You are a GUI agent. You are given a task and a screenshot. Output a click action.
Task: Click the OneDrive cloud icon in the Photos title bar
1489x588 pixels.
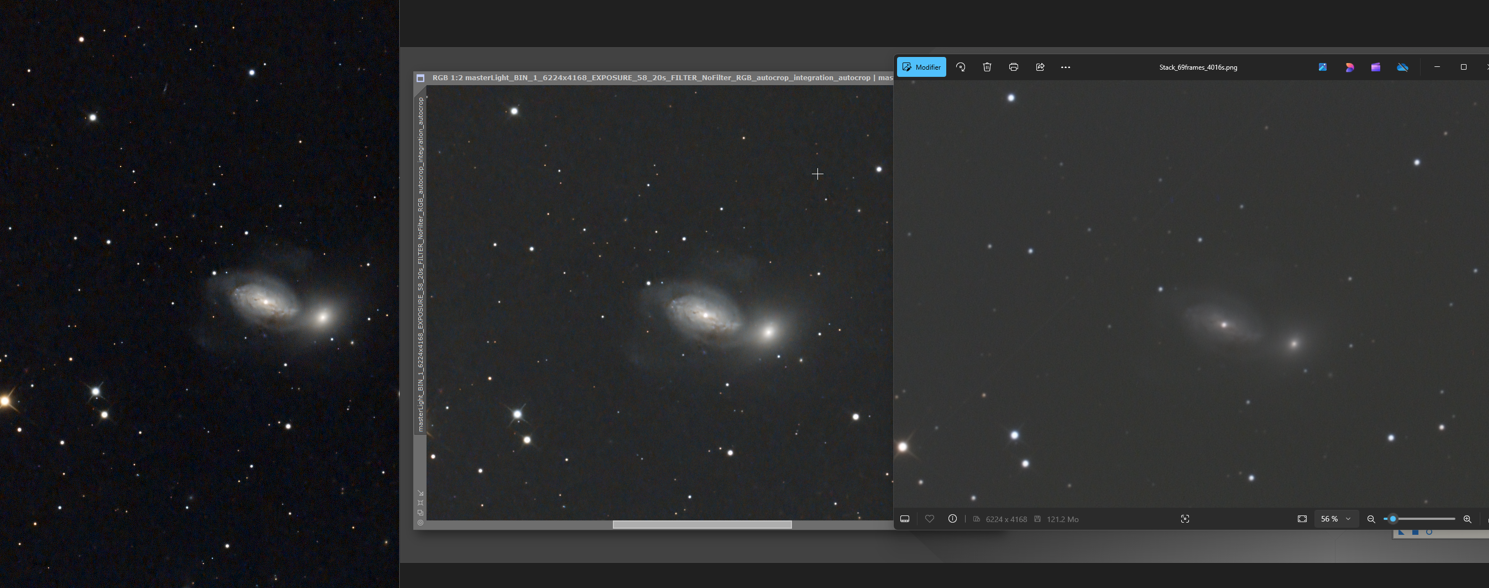(1402, 67)
